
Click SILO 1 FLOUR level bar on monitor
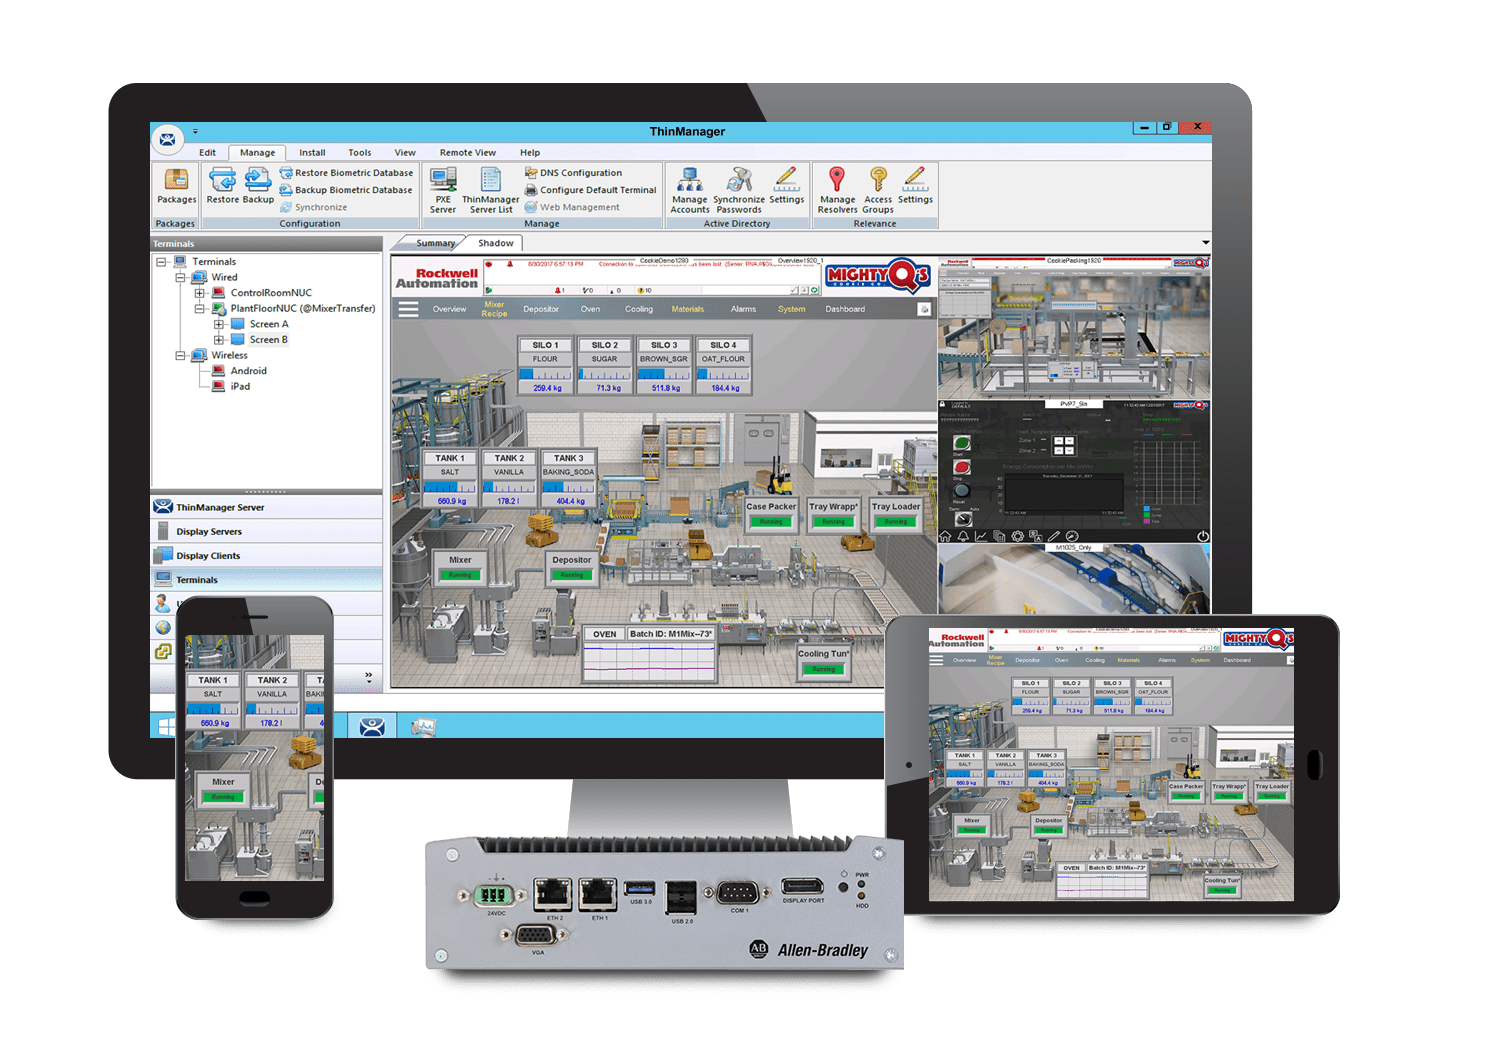[545, 374]
